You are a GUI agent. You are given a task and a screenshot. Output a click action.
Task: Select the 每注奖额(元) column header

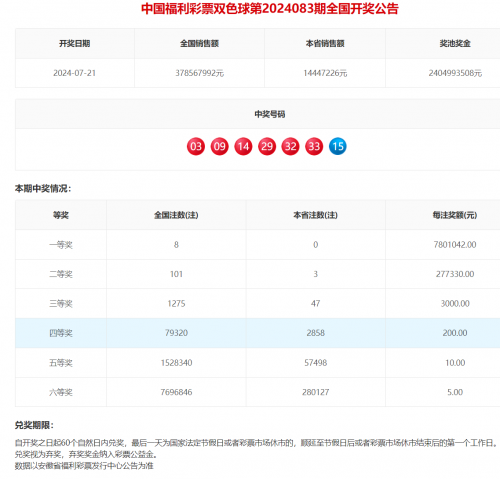pyautogui.click(x=455, y=215)
